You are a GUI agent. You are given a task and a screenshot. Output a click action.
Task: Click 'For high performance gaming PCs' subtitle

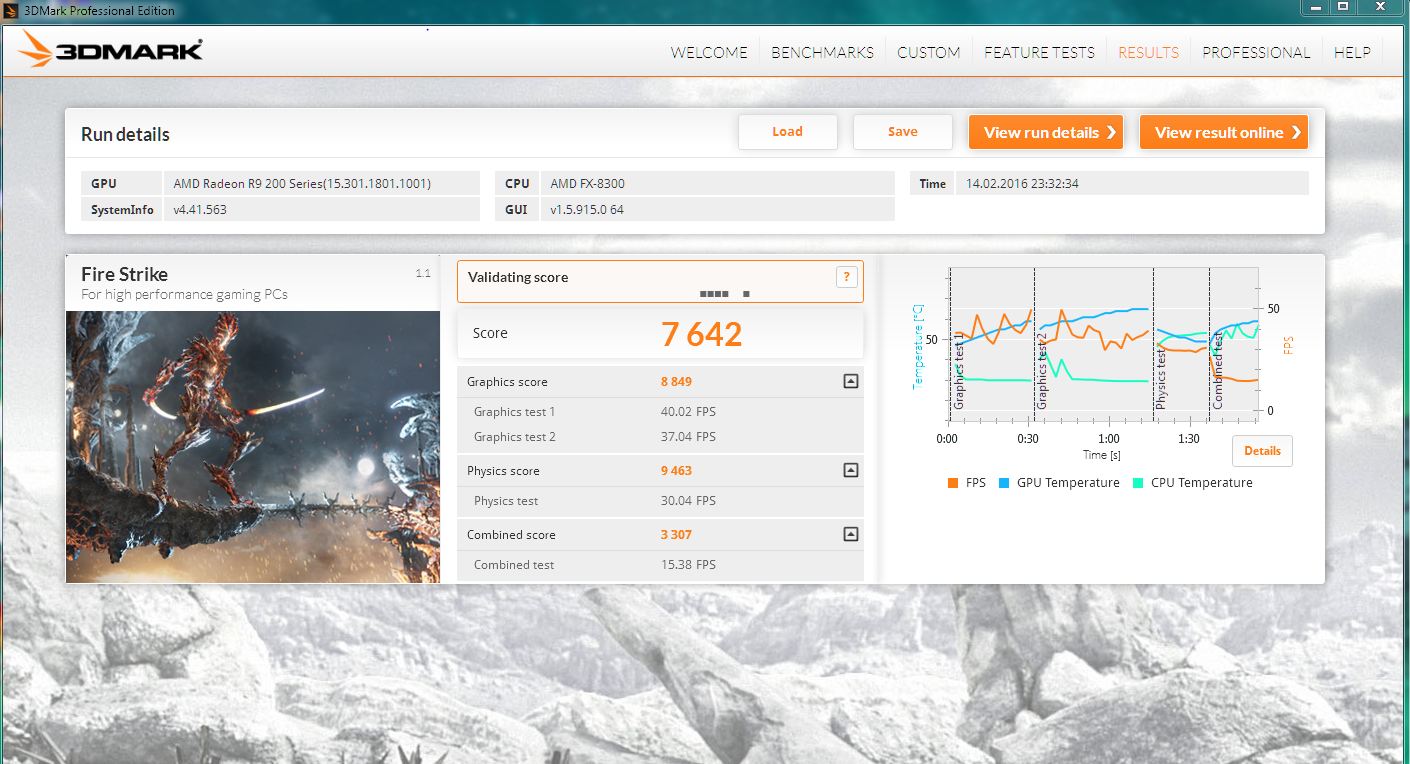click(184, 295)
